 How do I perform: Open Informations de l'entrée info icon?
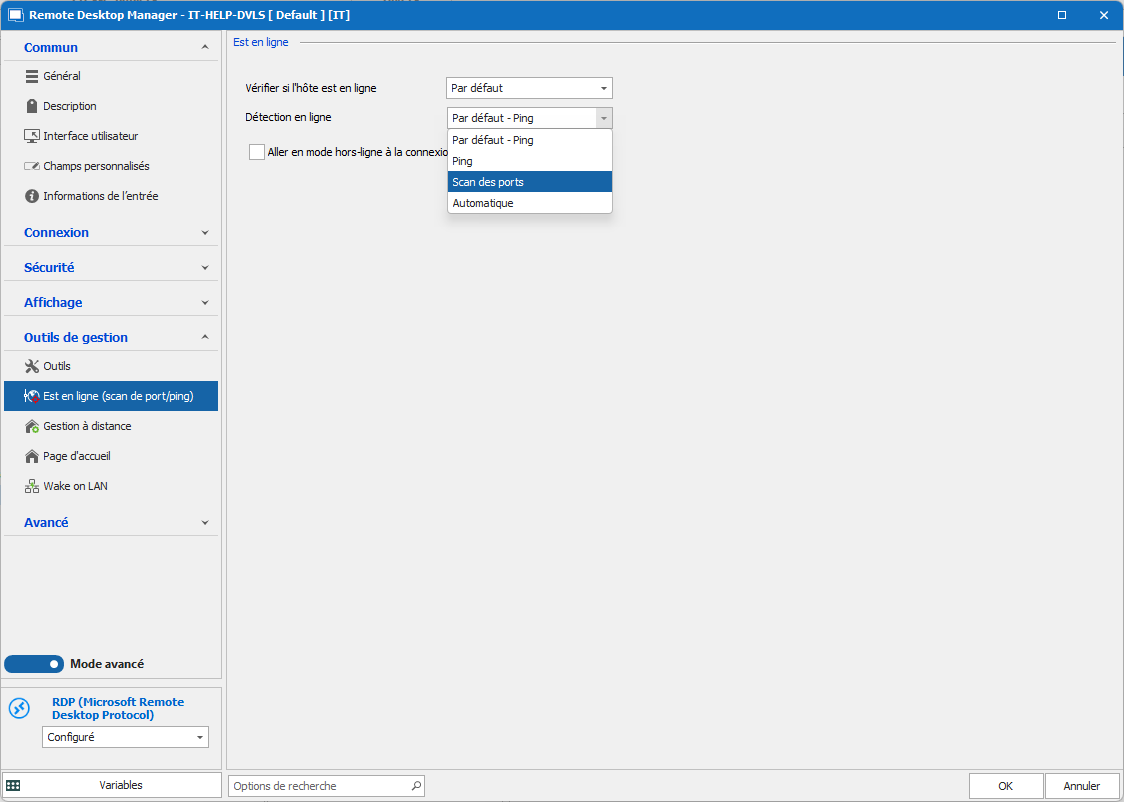tap(32, 196)
